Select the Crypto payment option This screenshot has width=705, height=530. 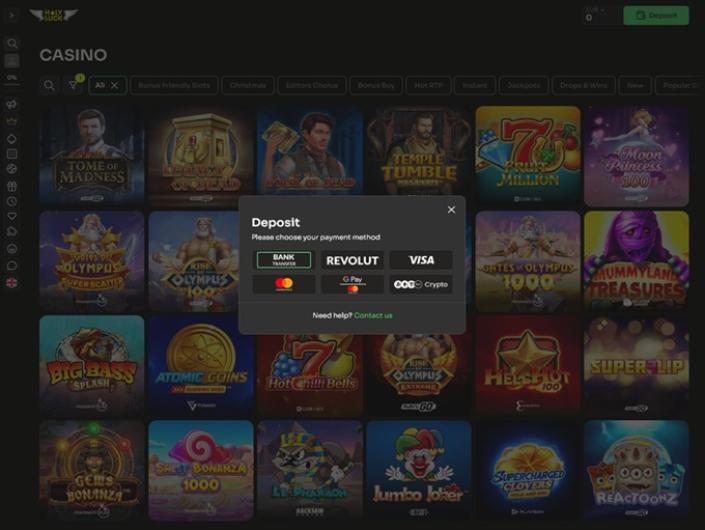pyautogui.click(x=421, y=284)
